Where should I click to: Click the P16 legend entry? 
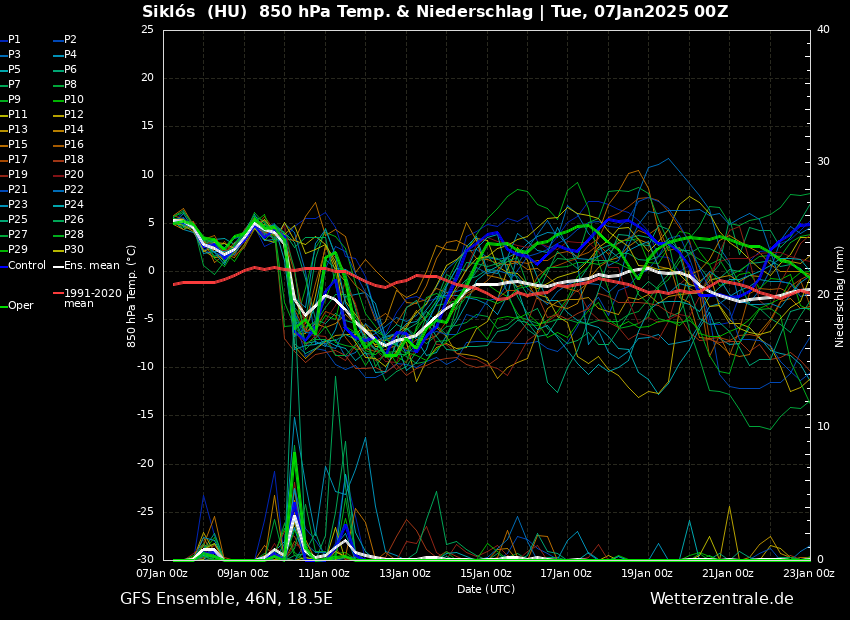tap(74, 145)
